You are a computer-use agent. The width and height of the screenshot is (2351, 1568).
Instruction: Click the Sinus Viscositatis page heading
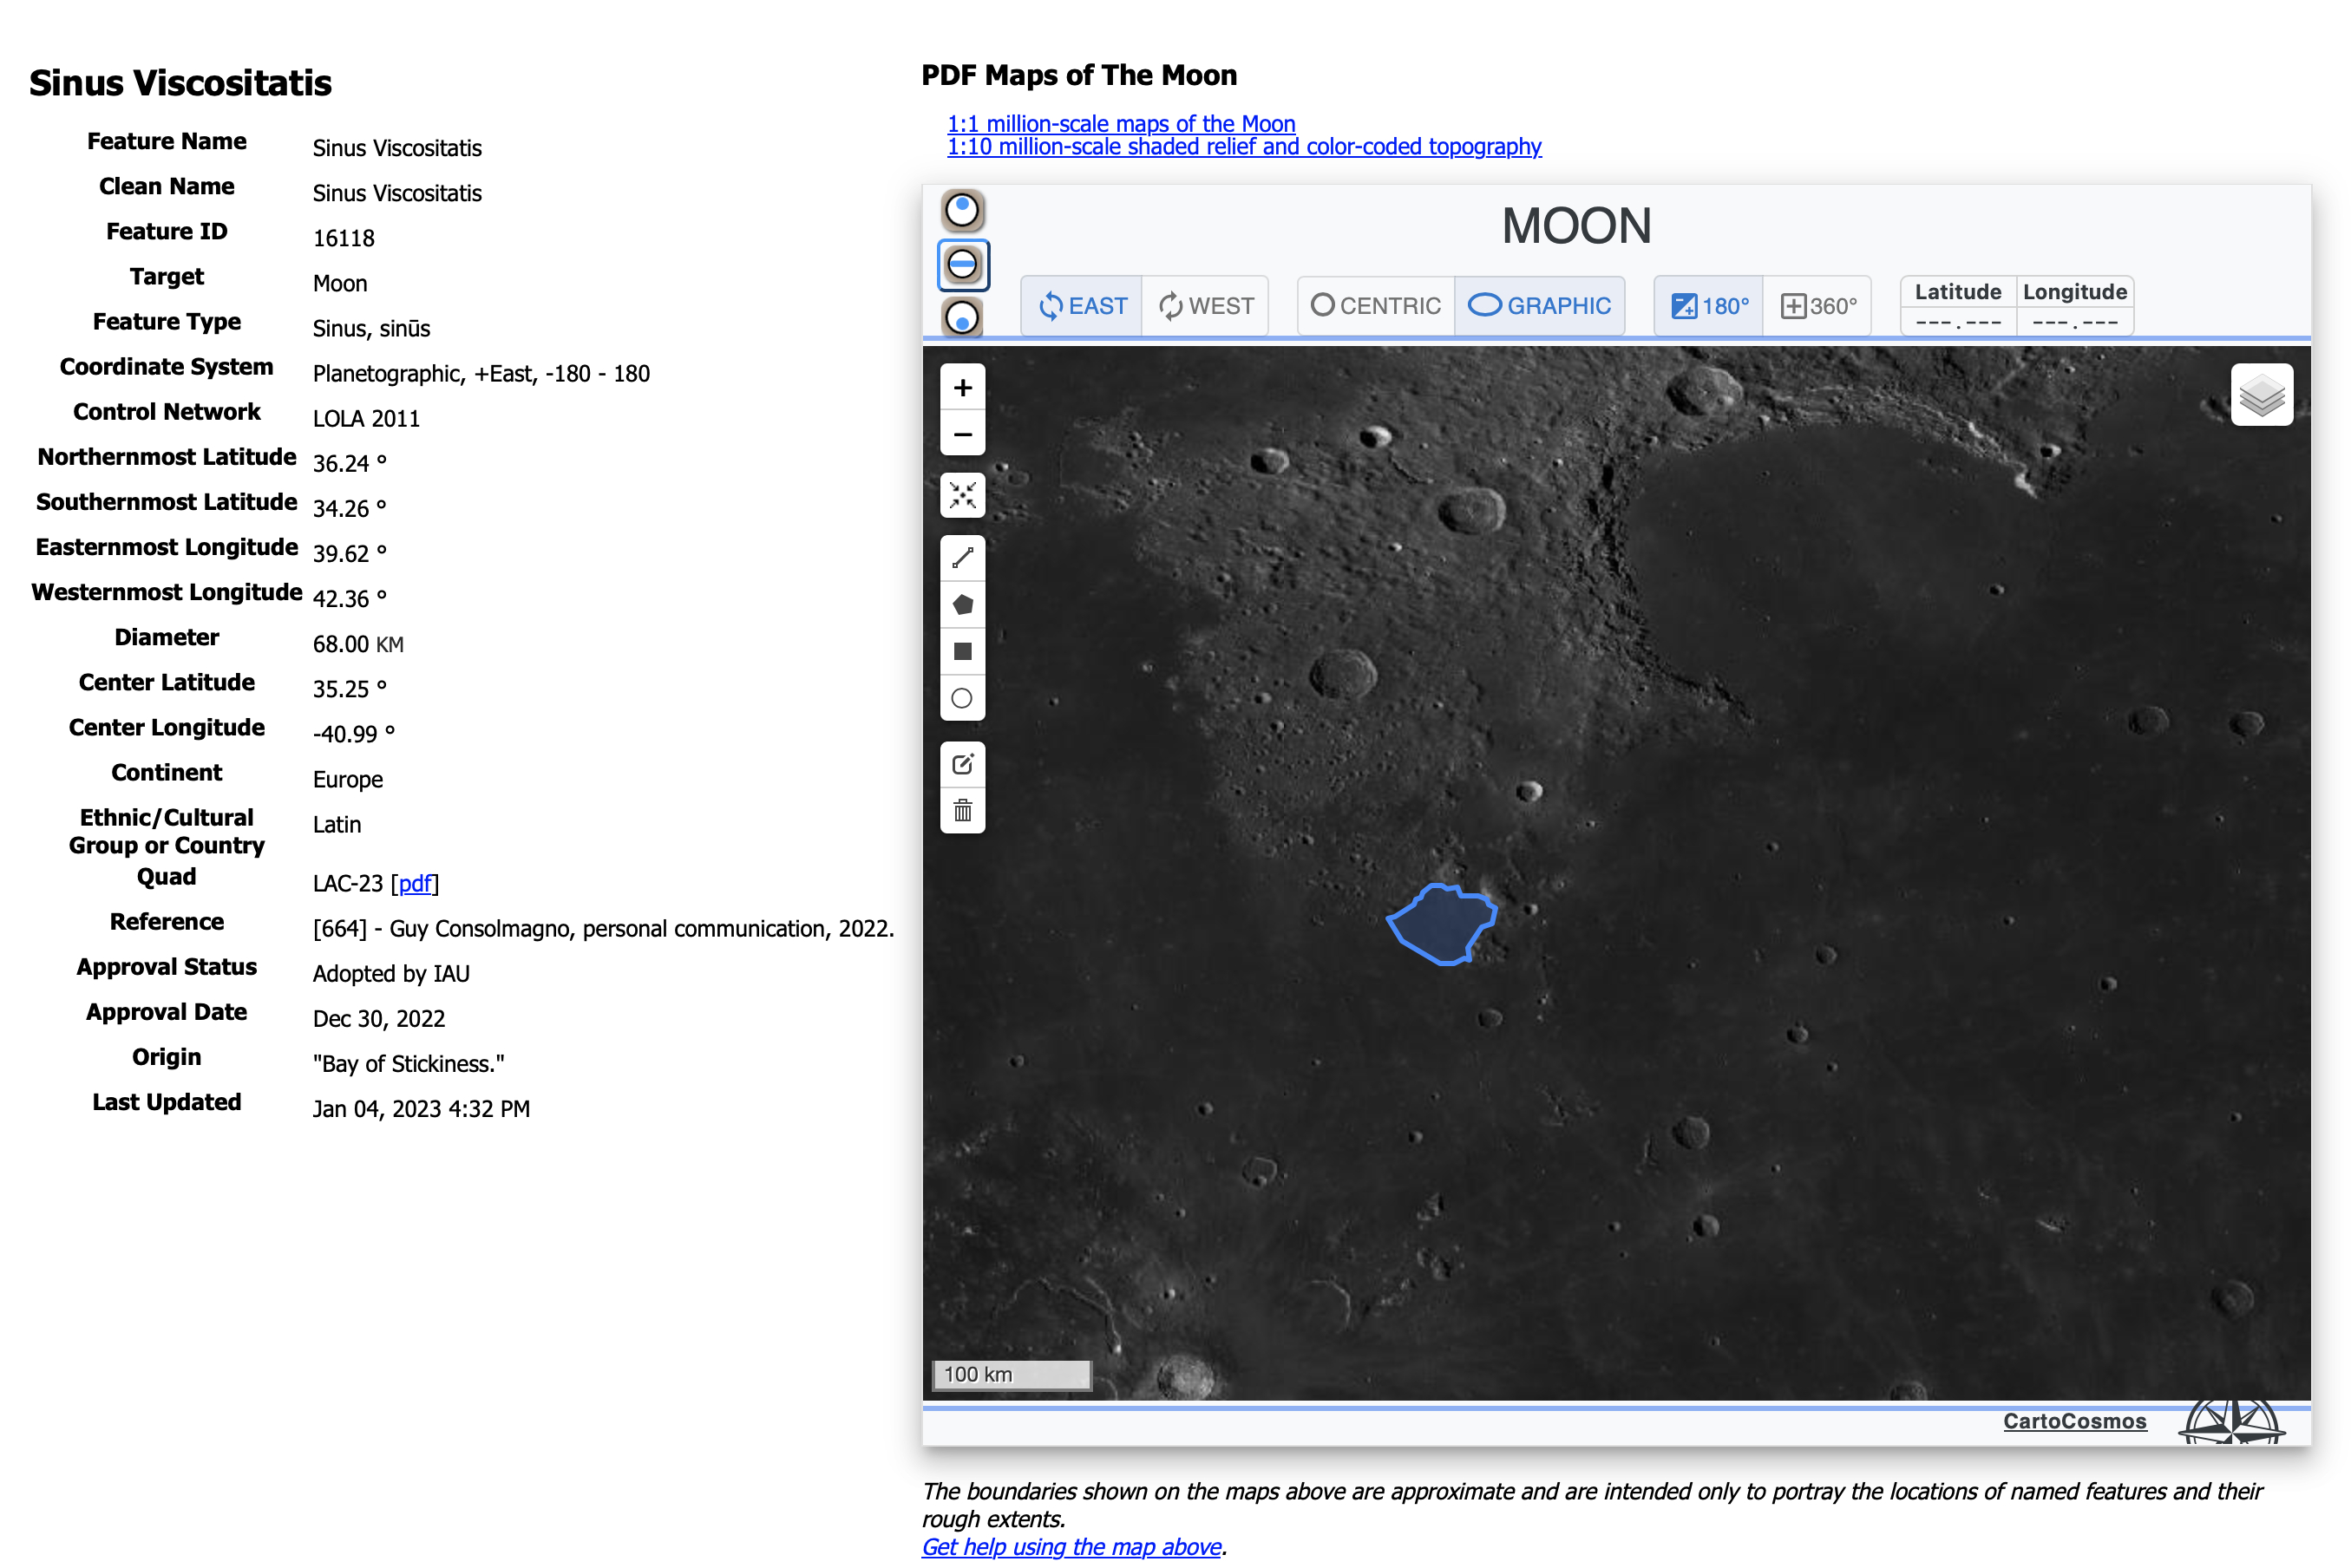(x=180, y=83)
